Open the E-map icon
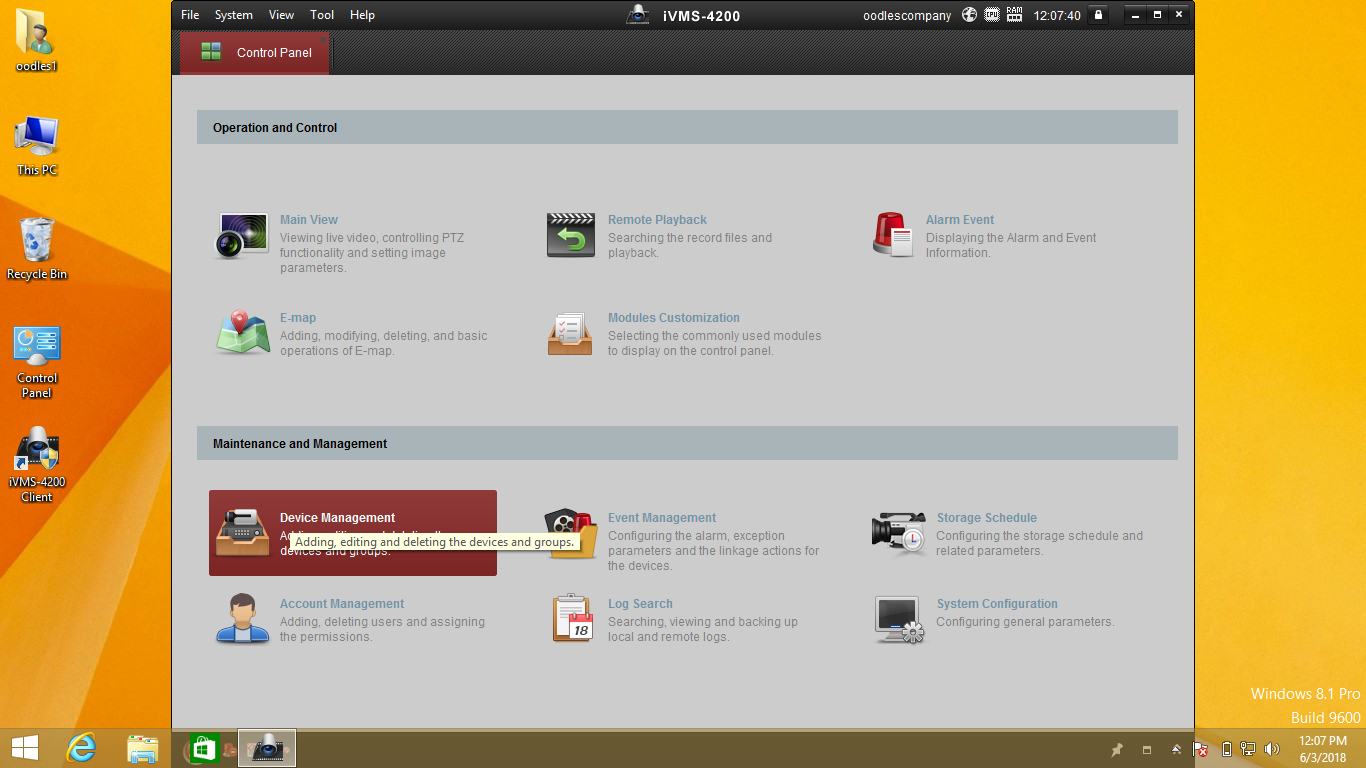Image resolution: width=1366 pixels, height=768 pixels. click(243, 333)
